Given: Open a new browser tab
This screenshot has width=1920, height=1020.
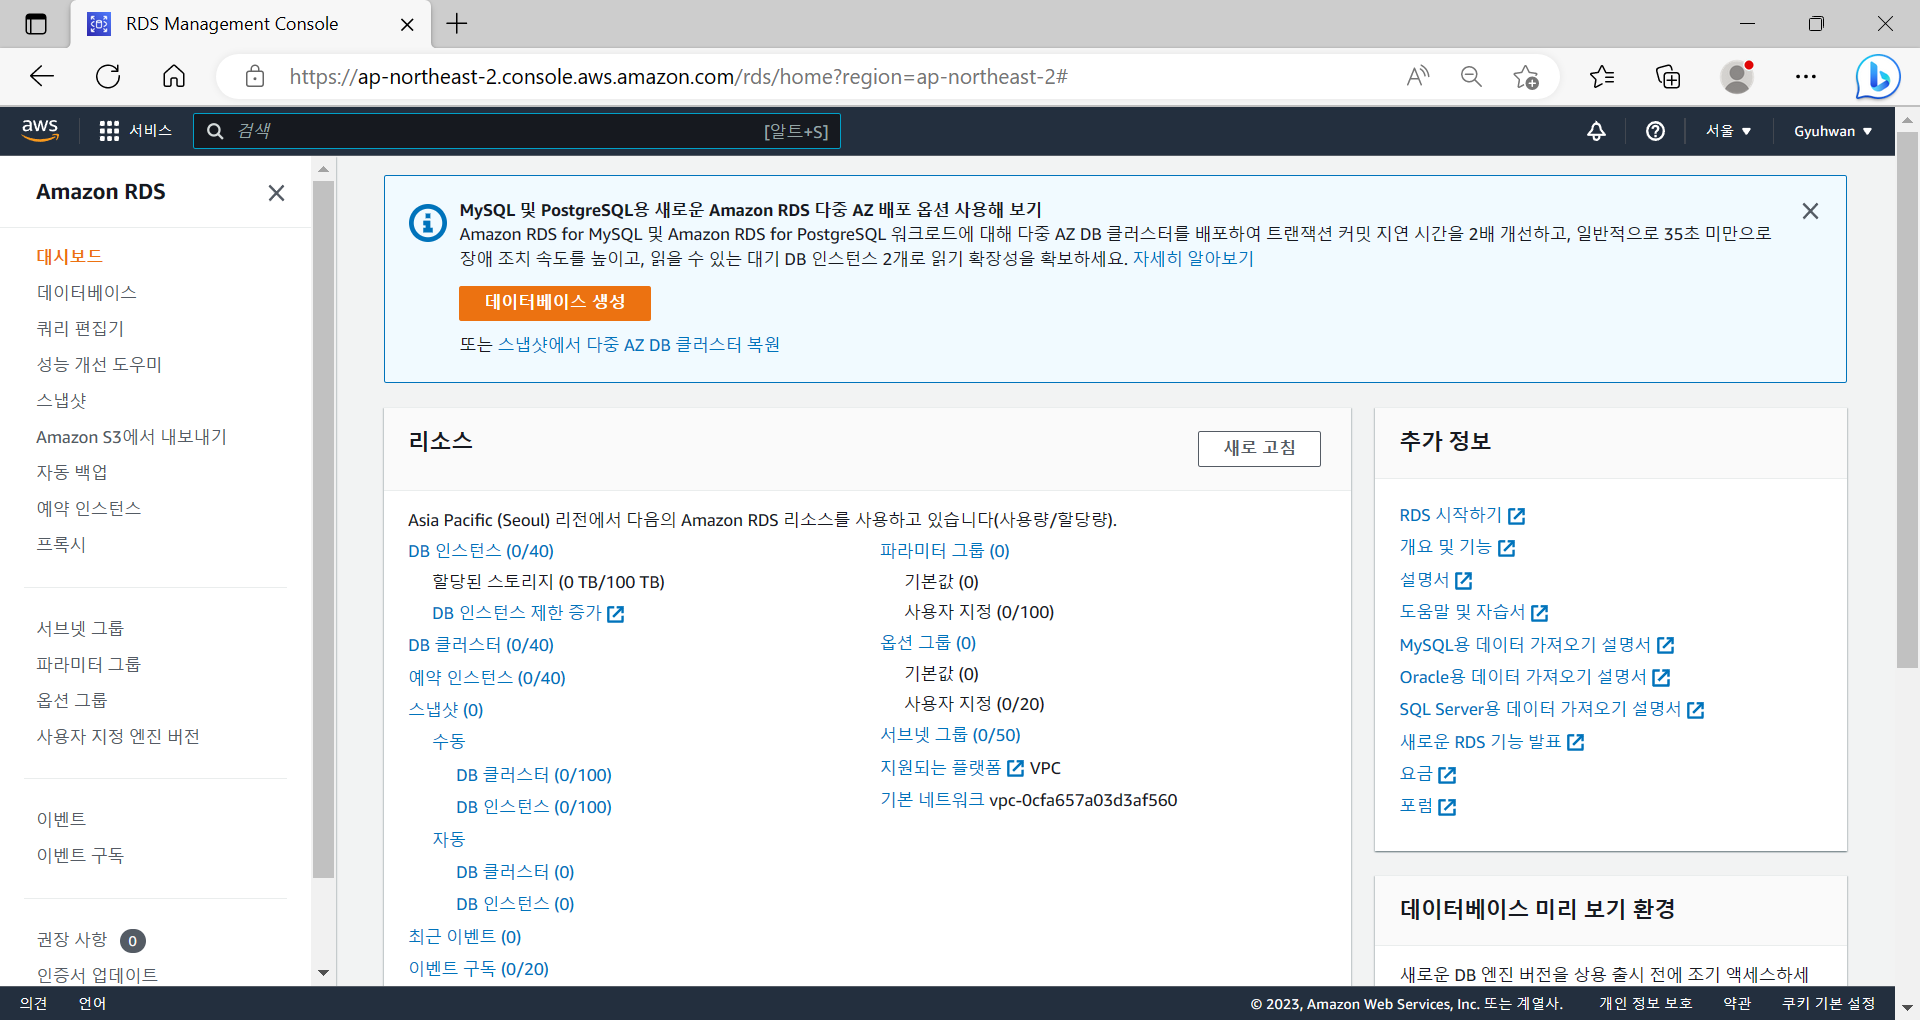Looking at the screenshot, I should [x=457, y=24].
